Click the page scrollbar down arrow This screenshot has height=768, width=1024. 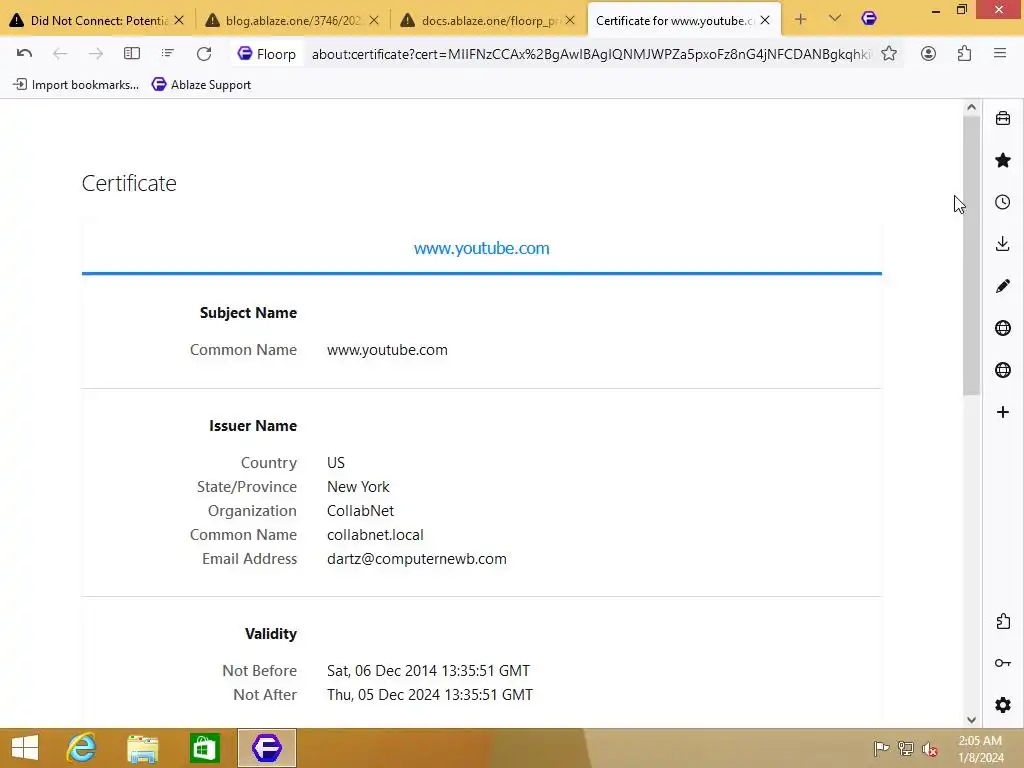(x=971, y=720)
